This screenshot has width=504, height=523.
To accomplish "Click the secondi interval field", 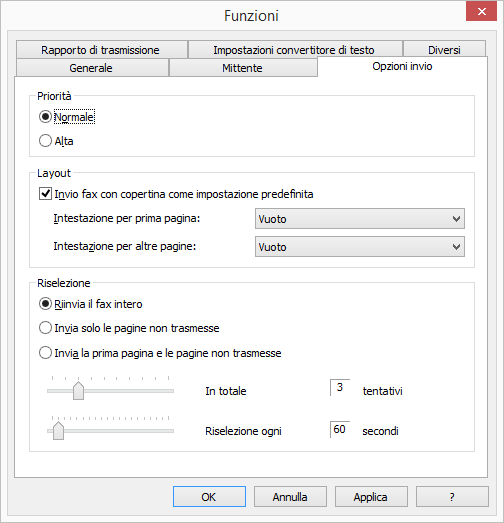I will pos(340,430).
